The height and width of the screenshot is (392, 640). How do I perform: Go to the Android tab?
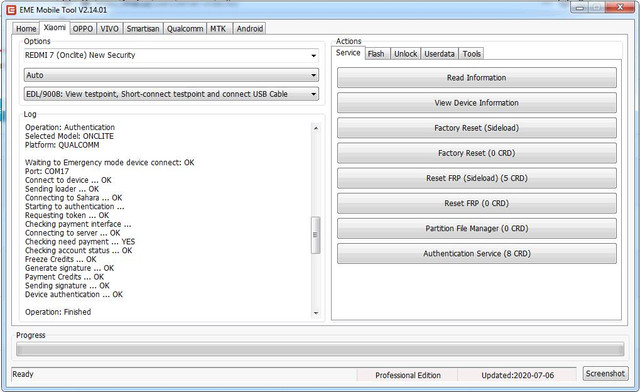[250, 29]
